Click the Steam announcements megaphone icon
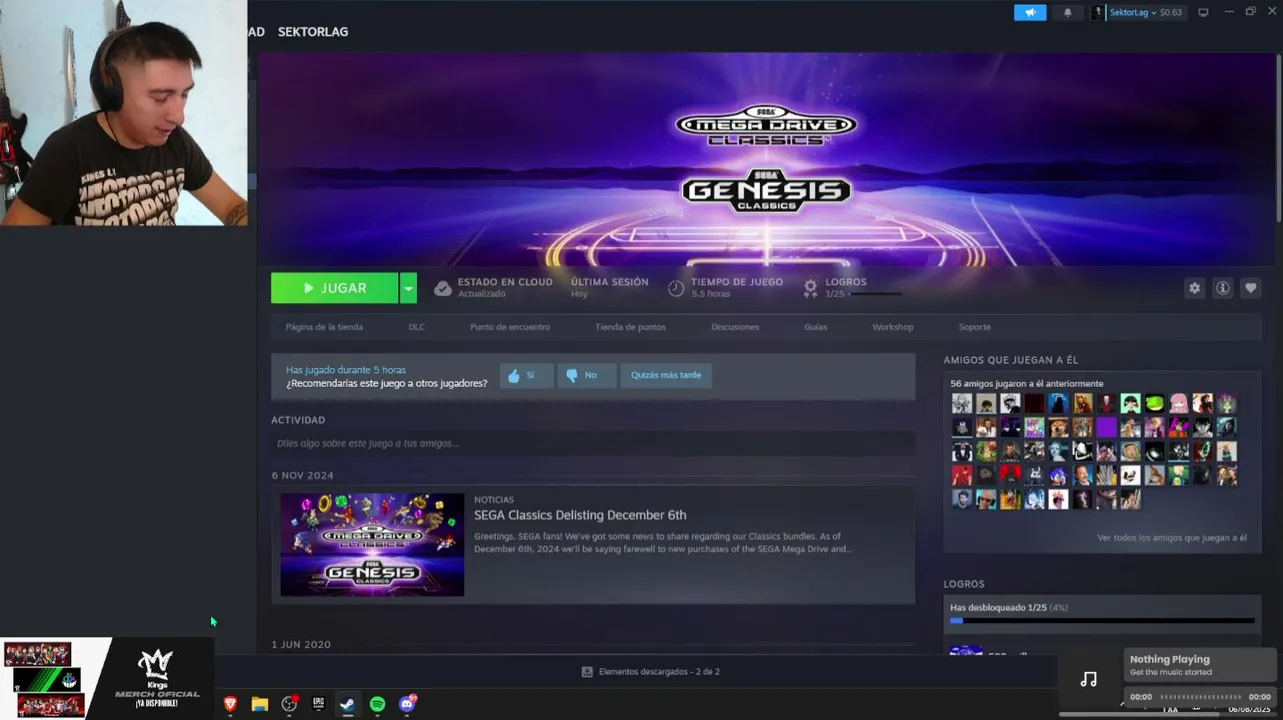The image size is (1283, 720). click(1030, 12)
